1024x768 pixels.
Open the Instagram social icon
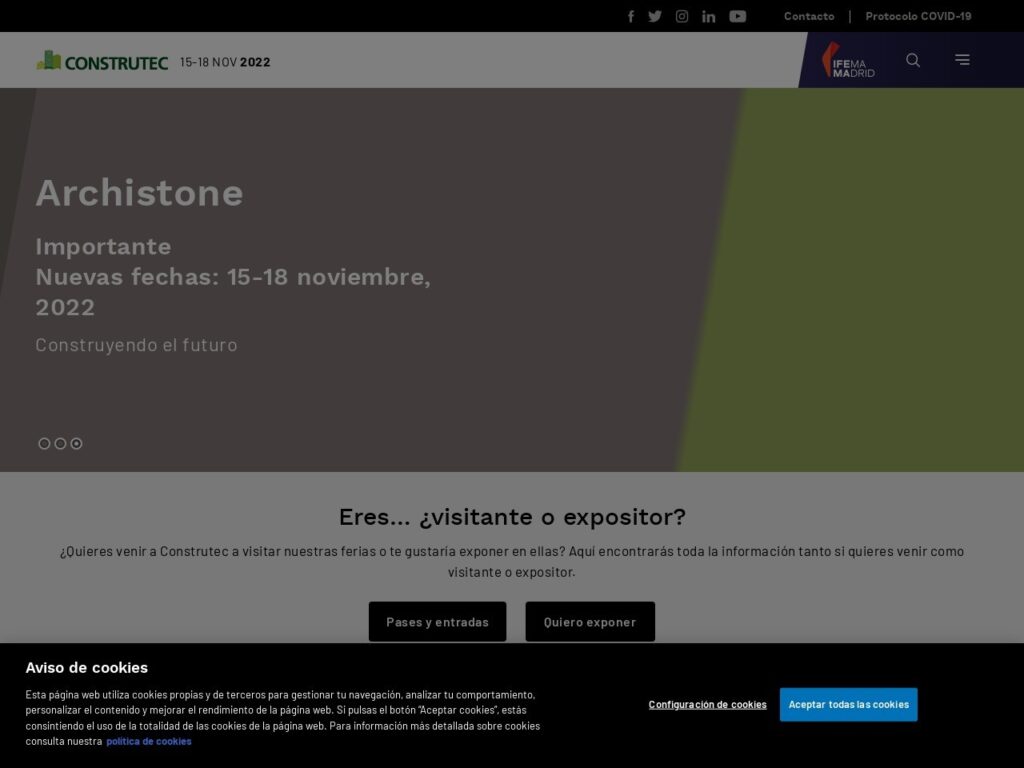point(682,16)
